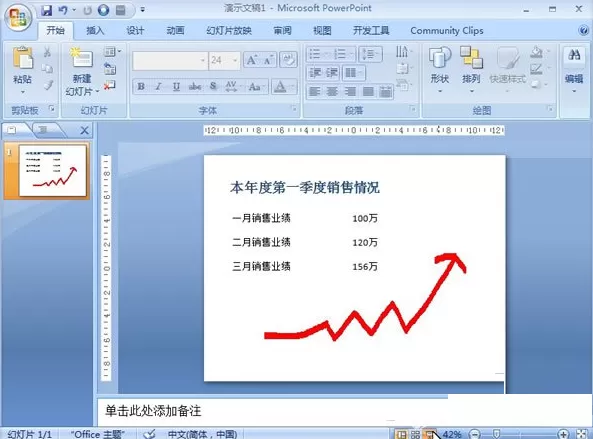Close the slides pane with X
Screen dimensions: 593x439
[x=84, y=130]
